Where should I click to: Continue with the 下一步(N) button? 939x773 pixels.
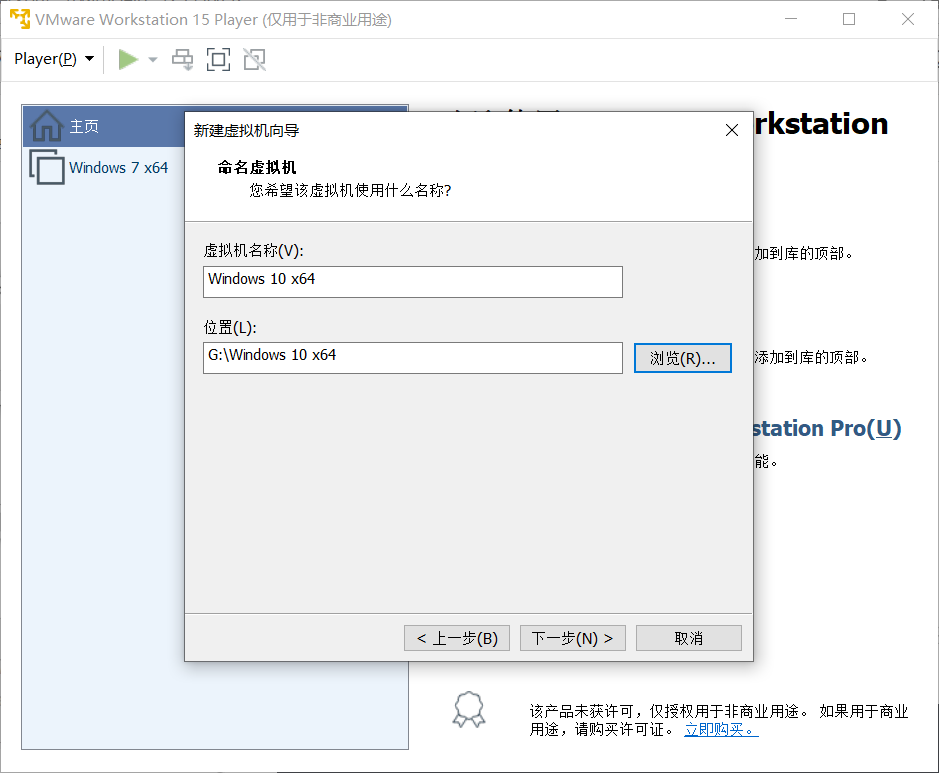point(573,638)
